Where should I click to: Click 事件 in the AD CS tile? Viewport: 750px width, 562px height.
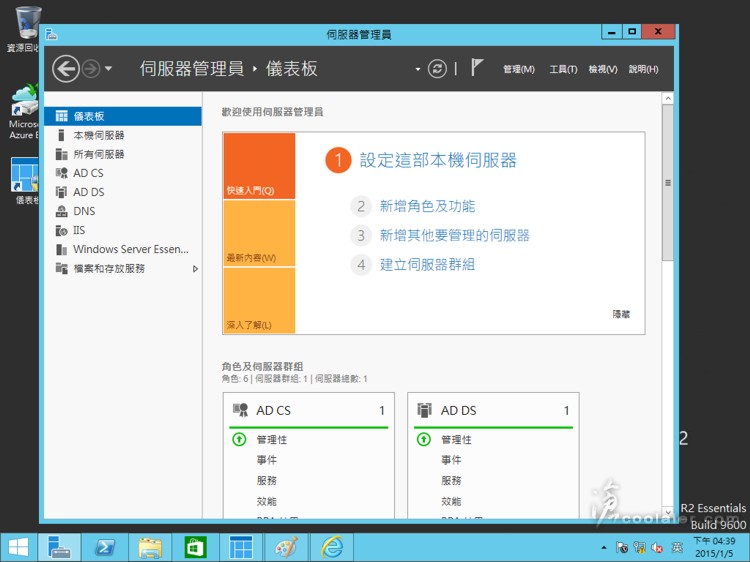[266, 460]
